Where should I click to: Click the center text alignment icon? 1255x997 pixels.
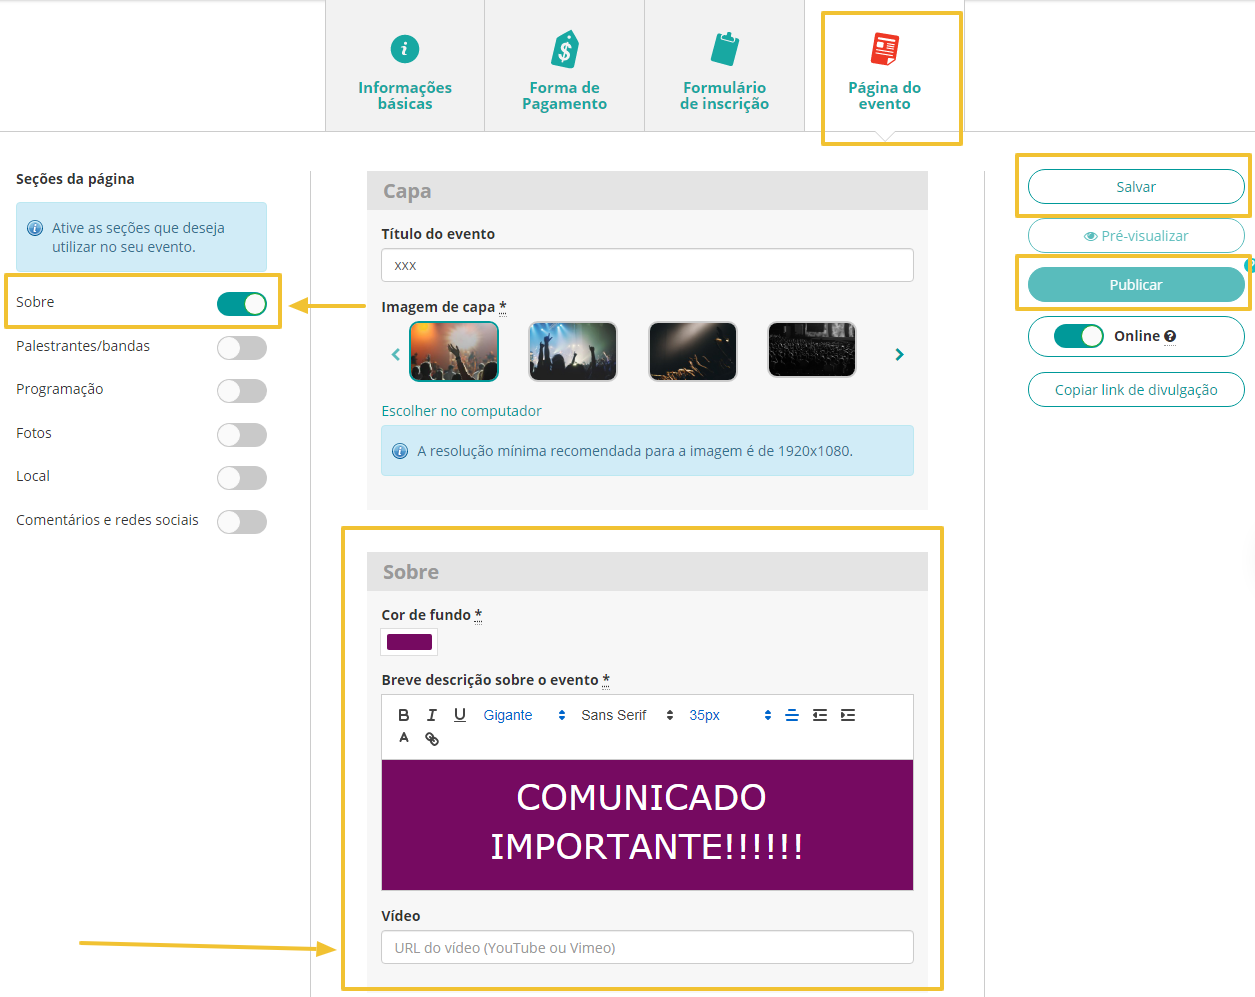792,715
